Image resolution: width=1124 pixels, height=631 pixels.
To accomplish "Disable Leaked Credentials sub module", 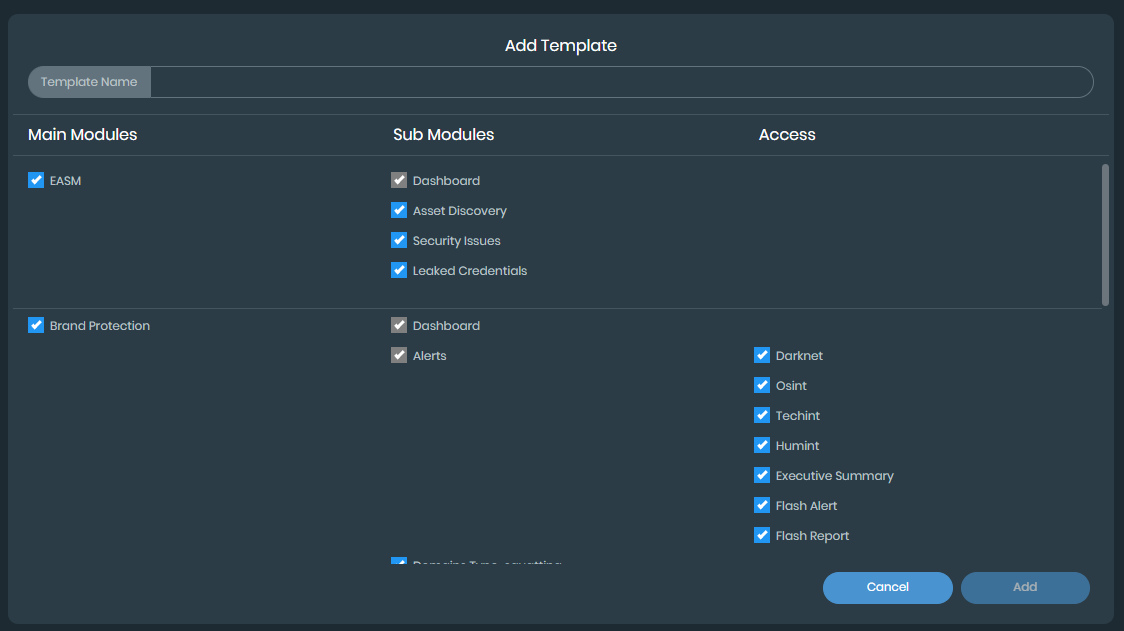I will point(399,271).
